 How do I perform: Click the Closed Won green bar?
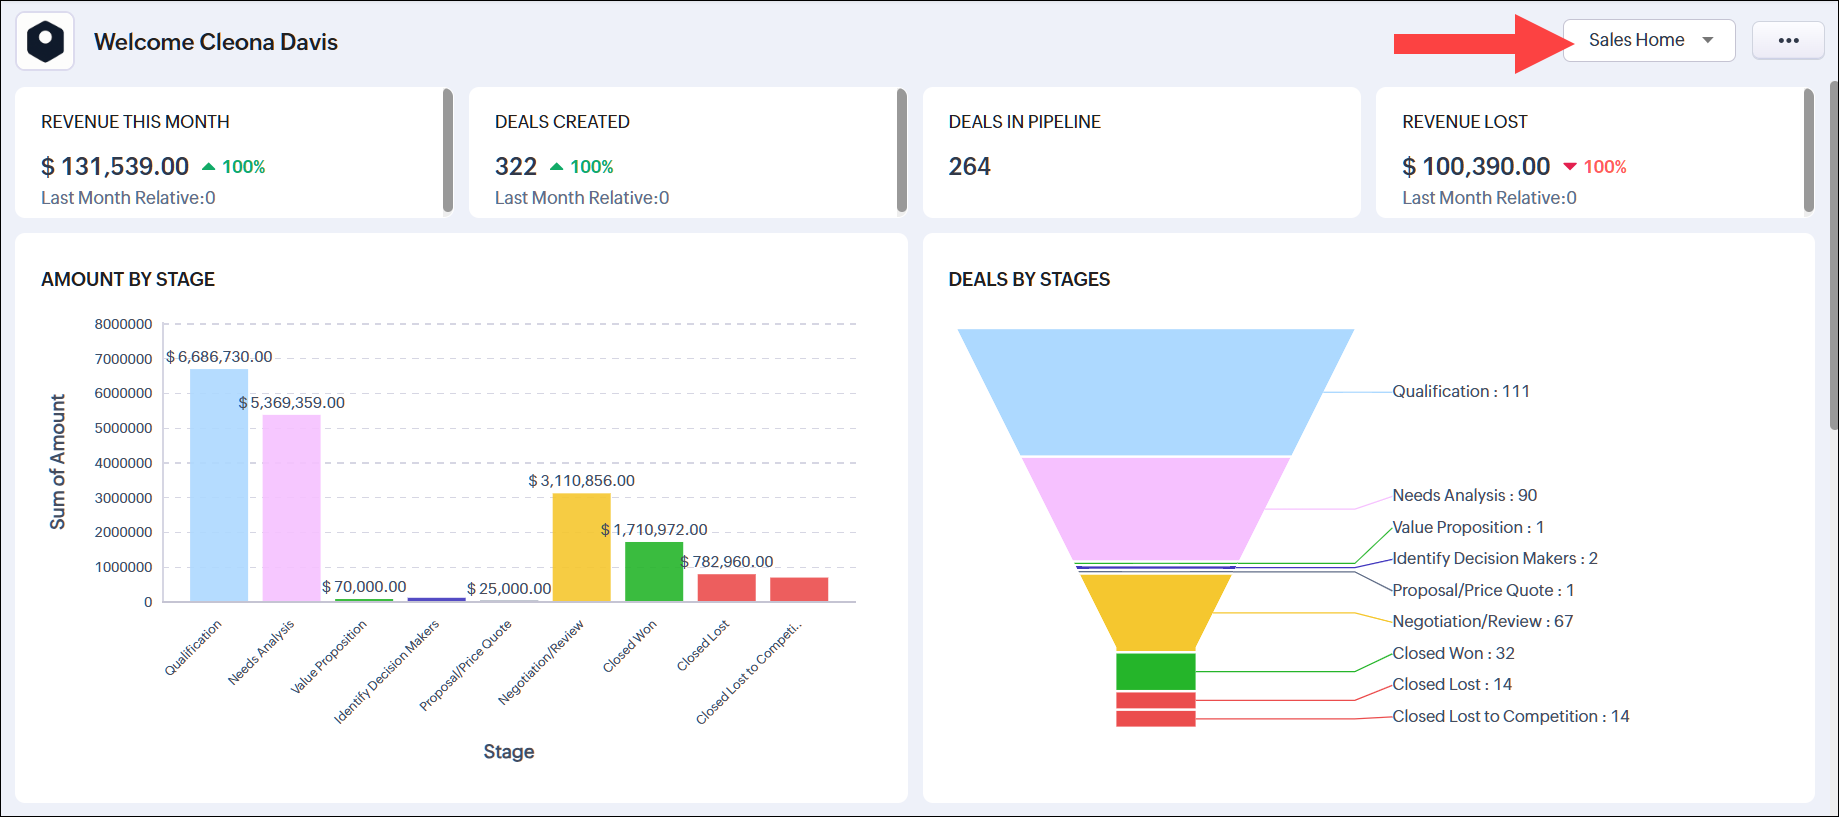(654, 571)
